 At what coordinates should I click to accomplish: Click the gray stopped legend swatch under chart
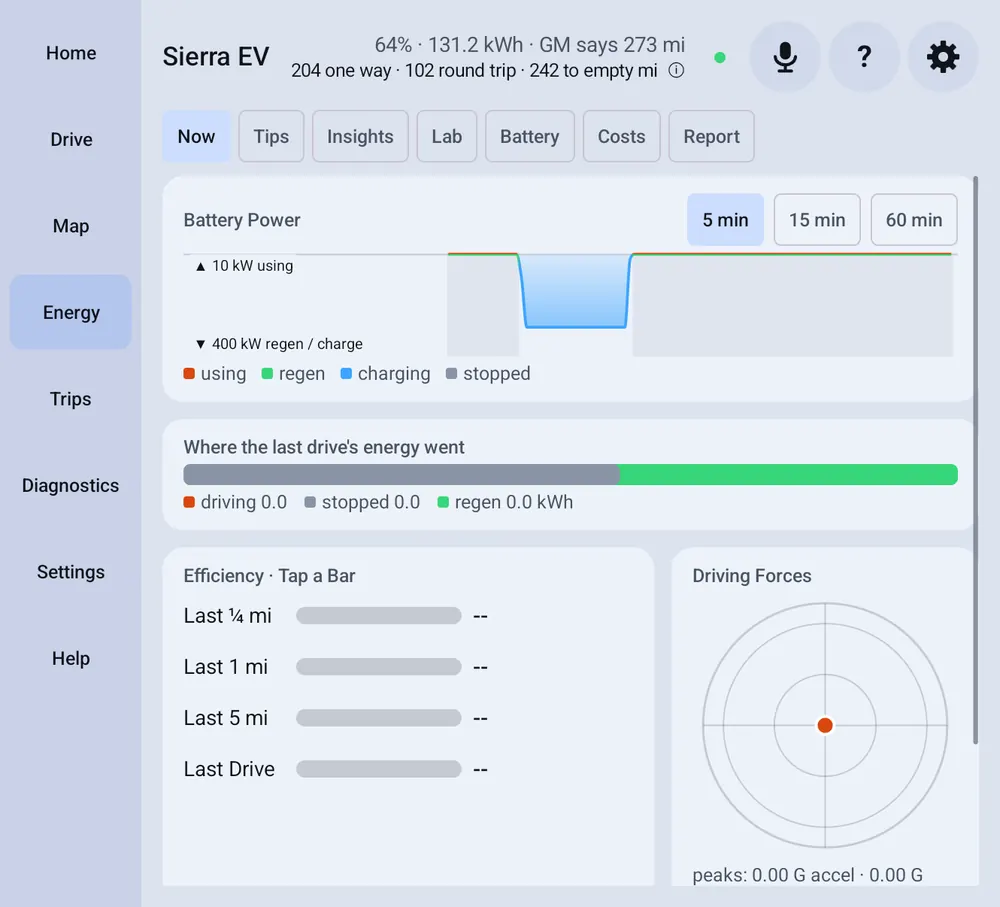point(452,374)
